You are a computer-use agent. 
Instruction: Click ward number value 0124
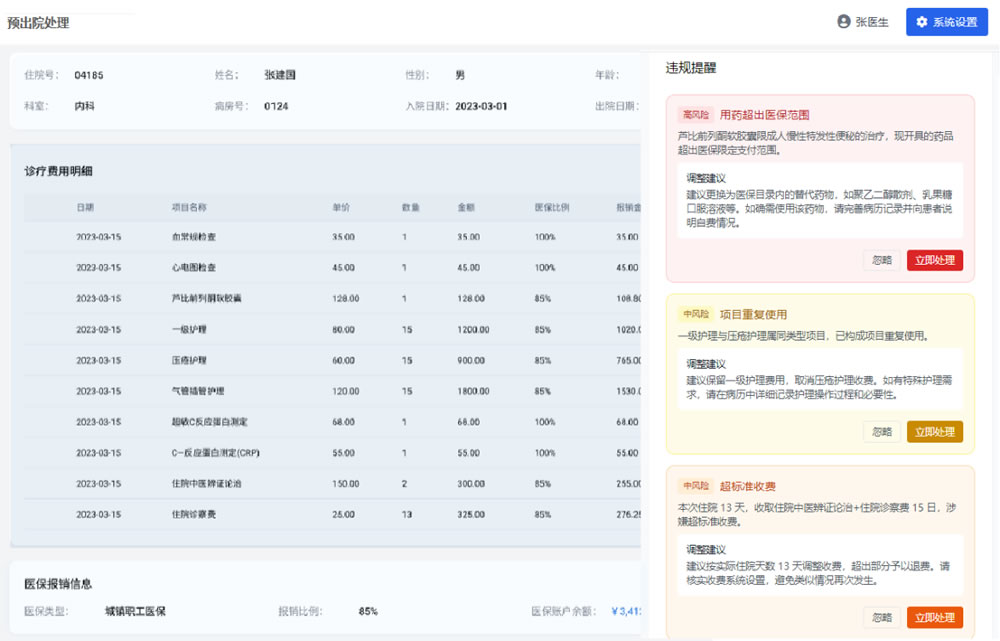(276, 106)
